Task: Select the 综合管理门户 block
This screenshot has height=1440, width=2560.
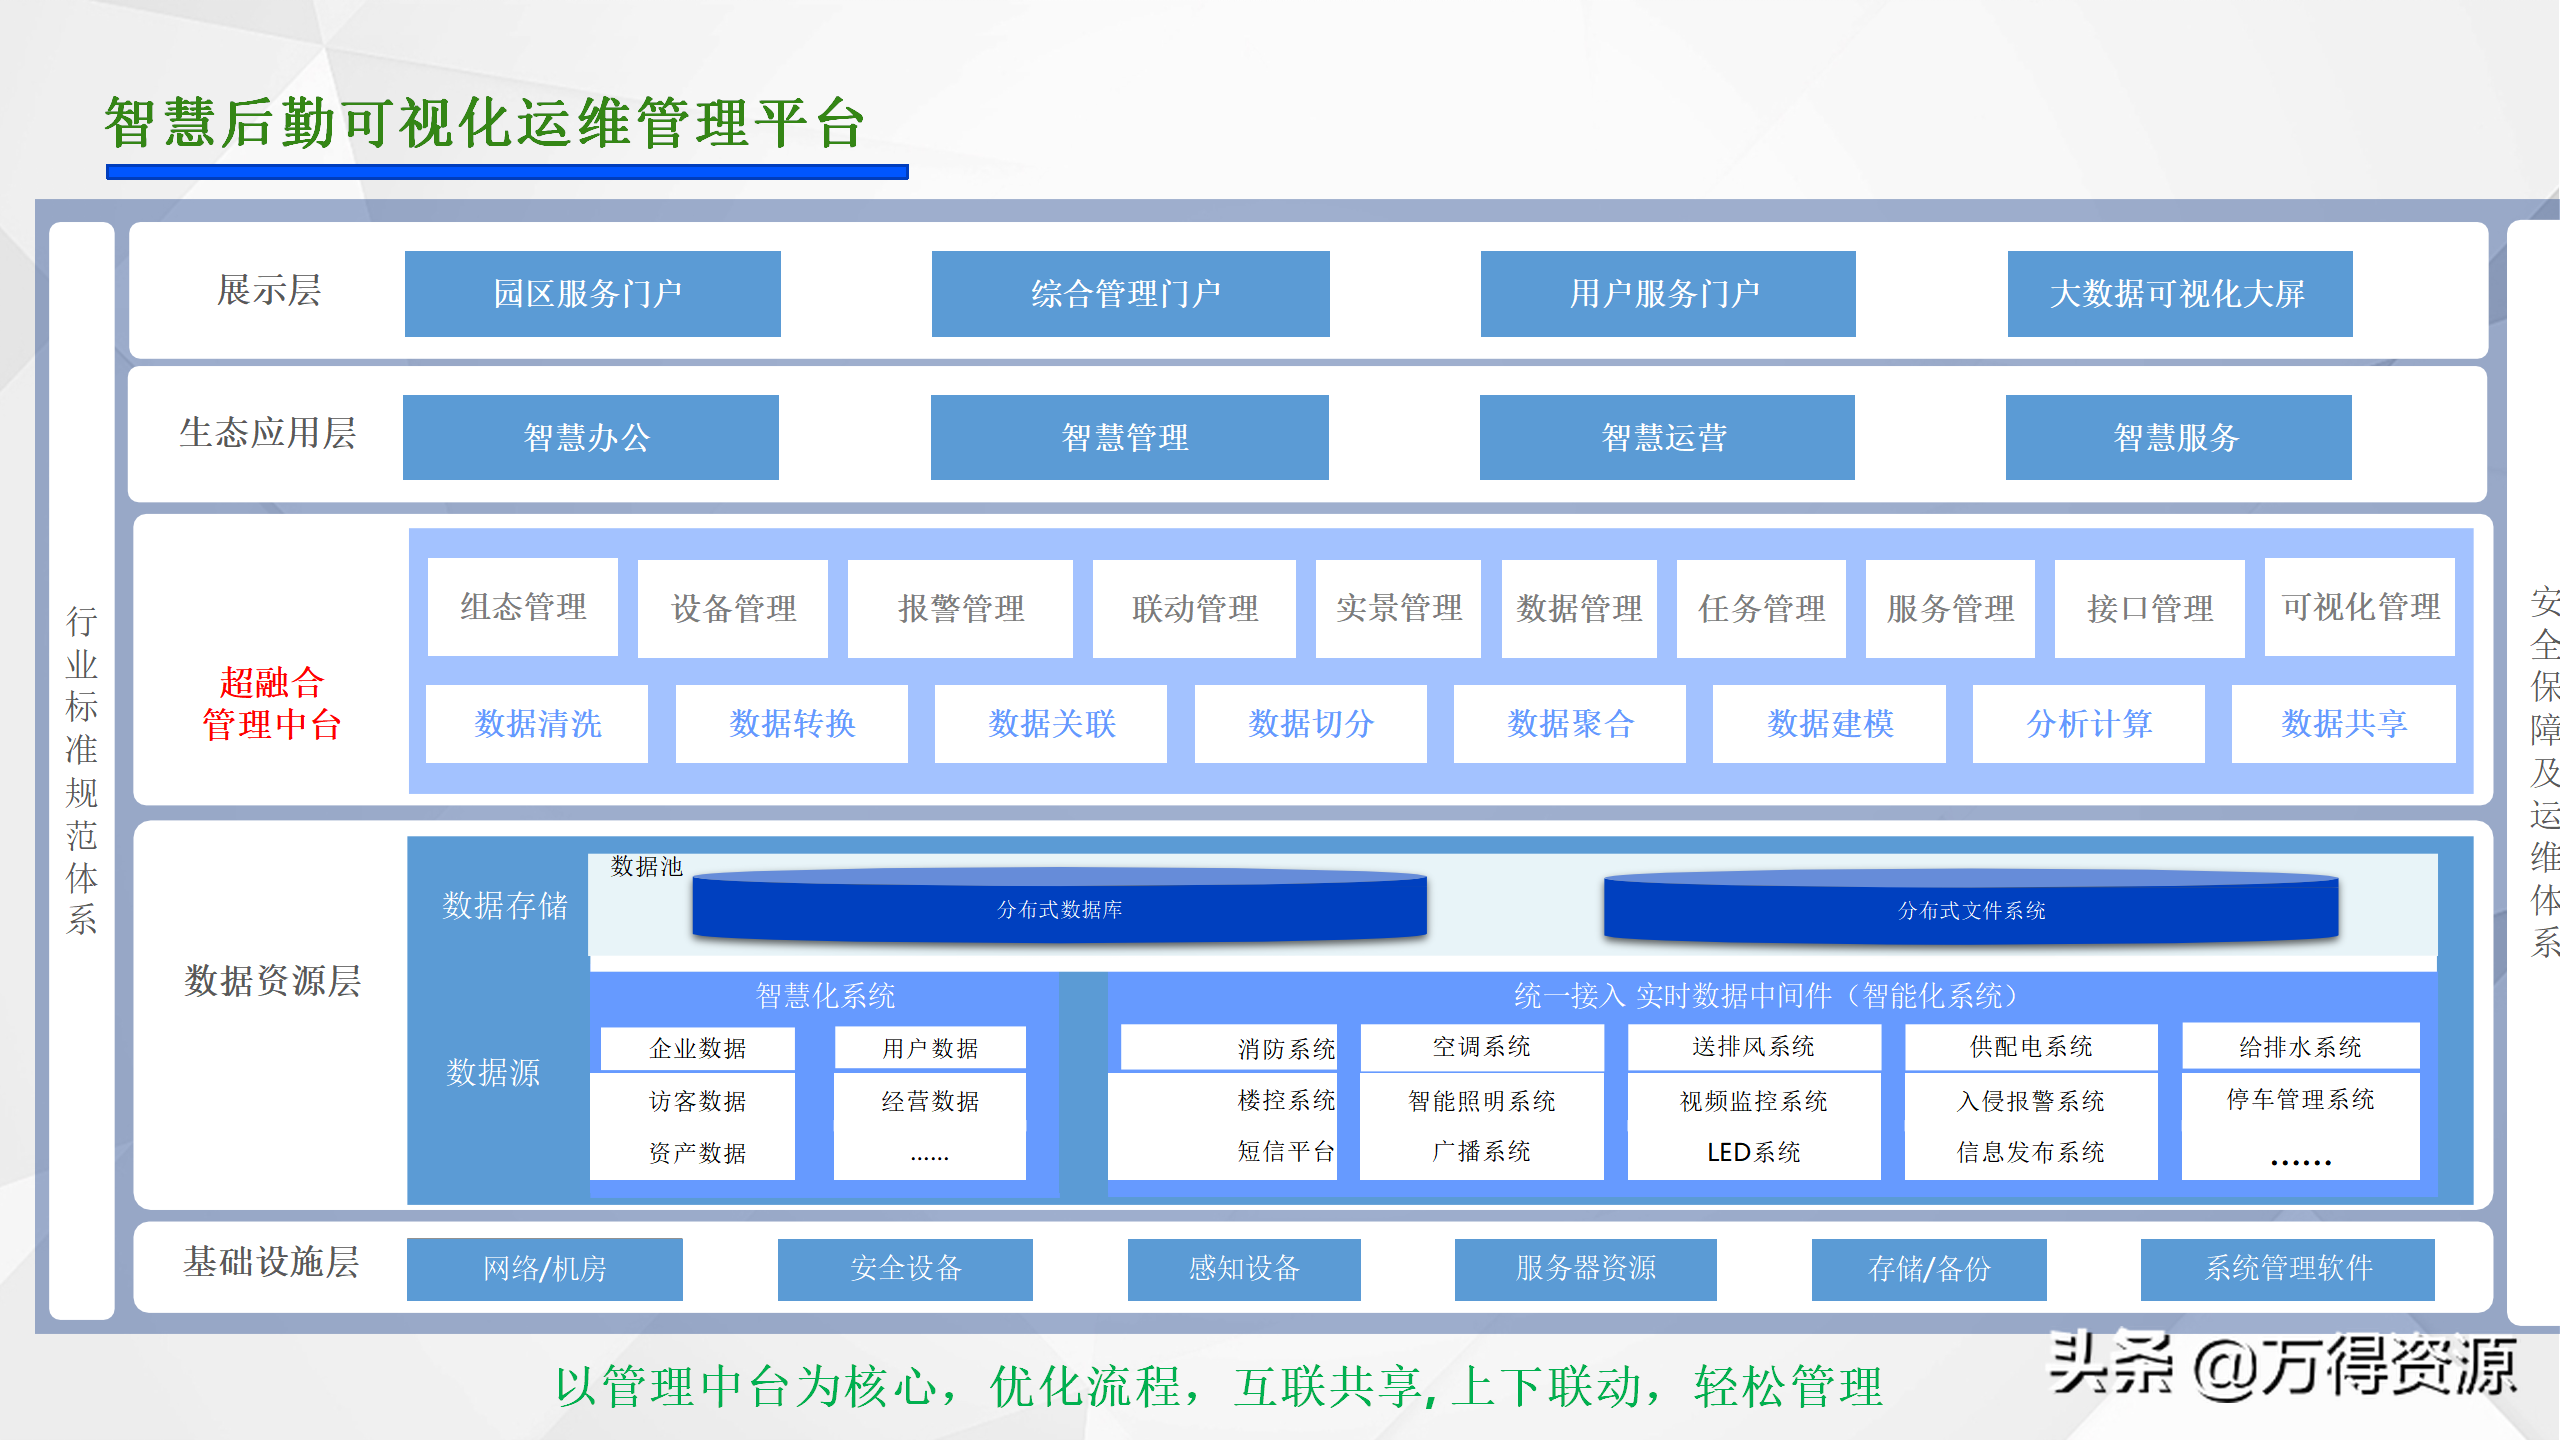Action: click(x=1130, y=294)
